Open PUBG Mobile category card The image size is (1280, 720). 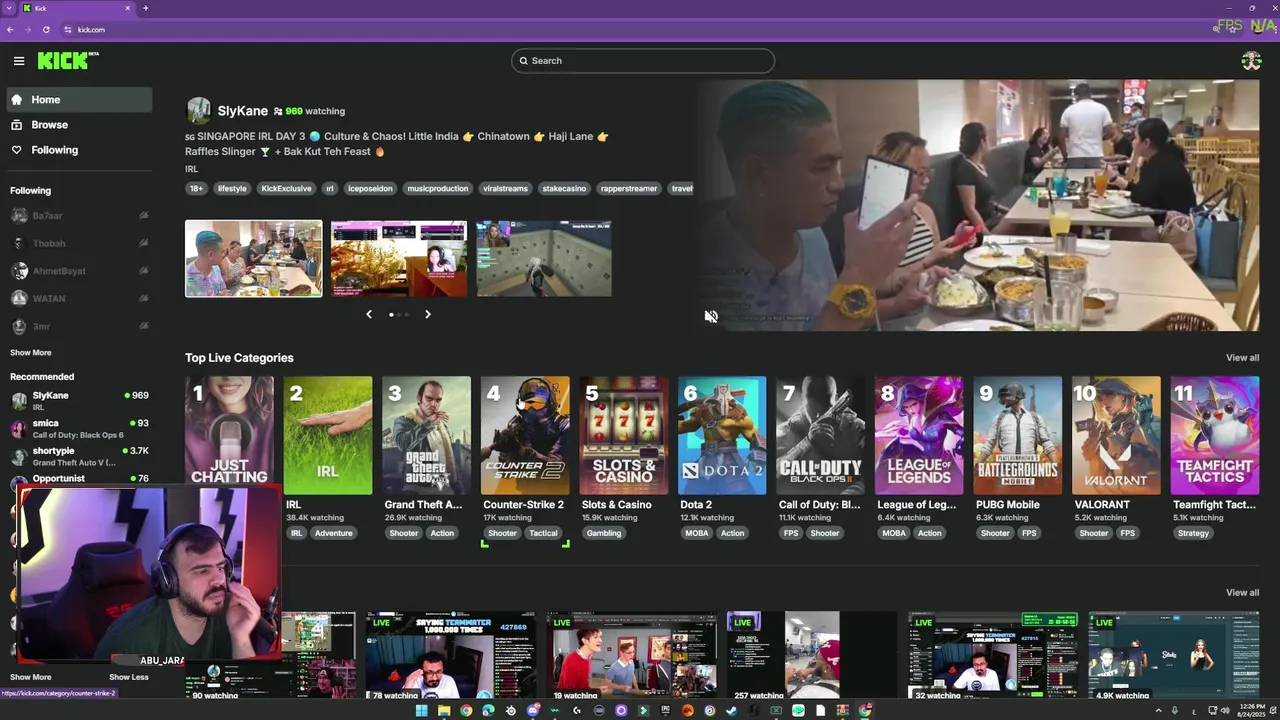click(1017, 436)
